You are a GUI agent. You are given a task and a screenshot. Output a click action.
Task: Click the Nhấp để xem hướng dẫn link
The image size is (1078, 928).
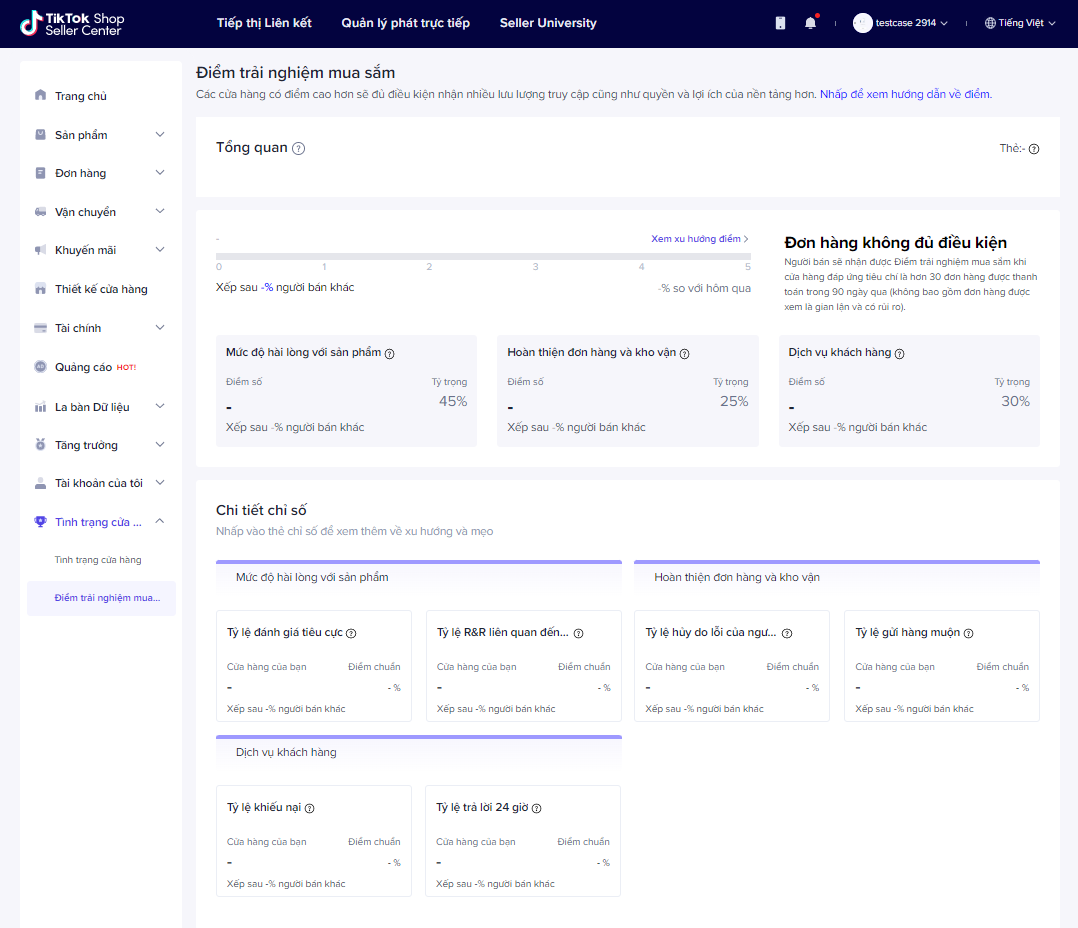click(x=905, y=94)
